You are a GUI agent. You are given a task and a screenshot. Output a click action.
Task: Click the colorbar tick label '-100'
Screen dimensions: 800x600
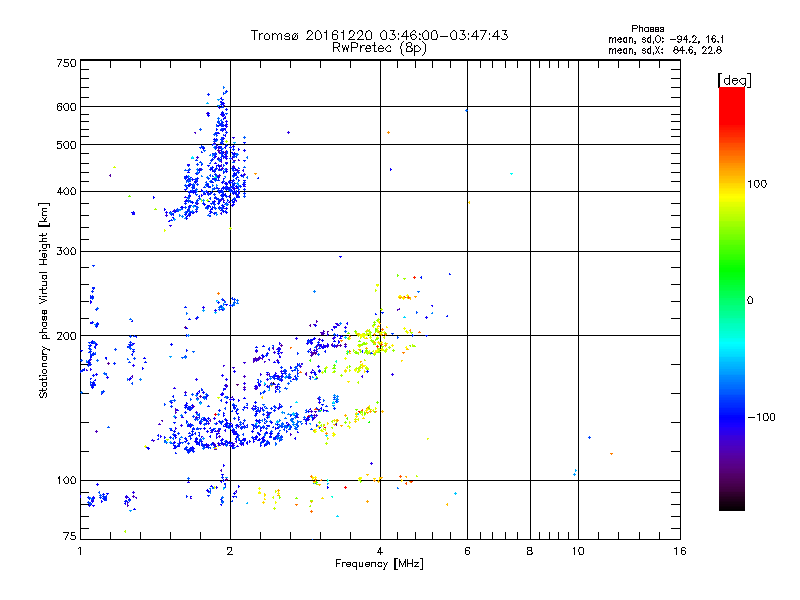point(762,417)
